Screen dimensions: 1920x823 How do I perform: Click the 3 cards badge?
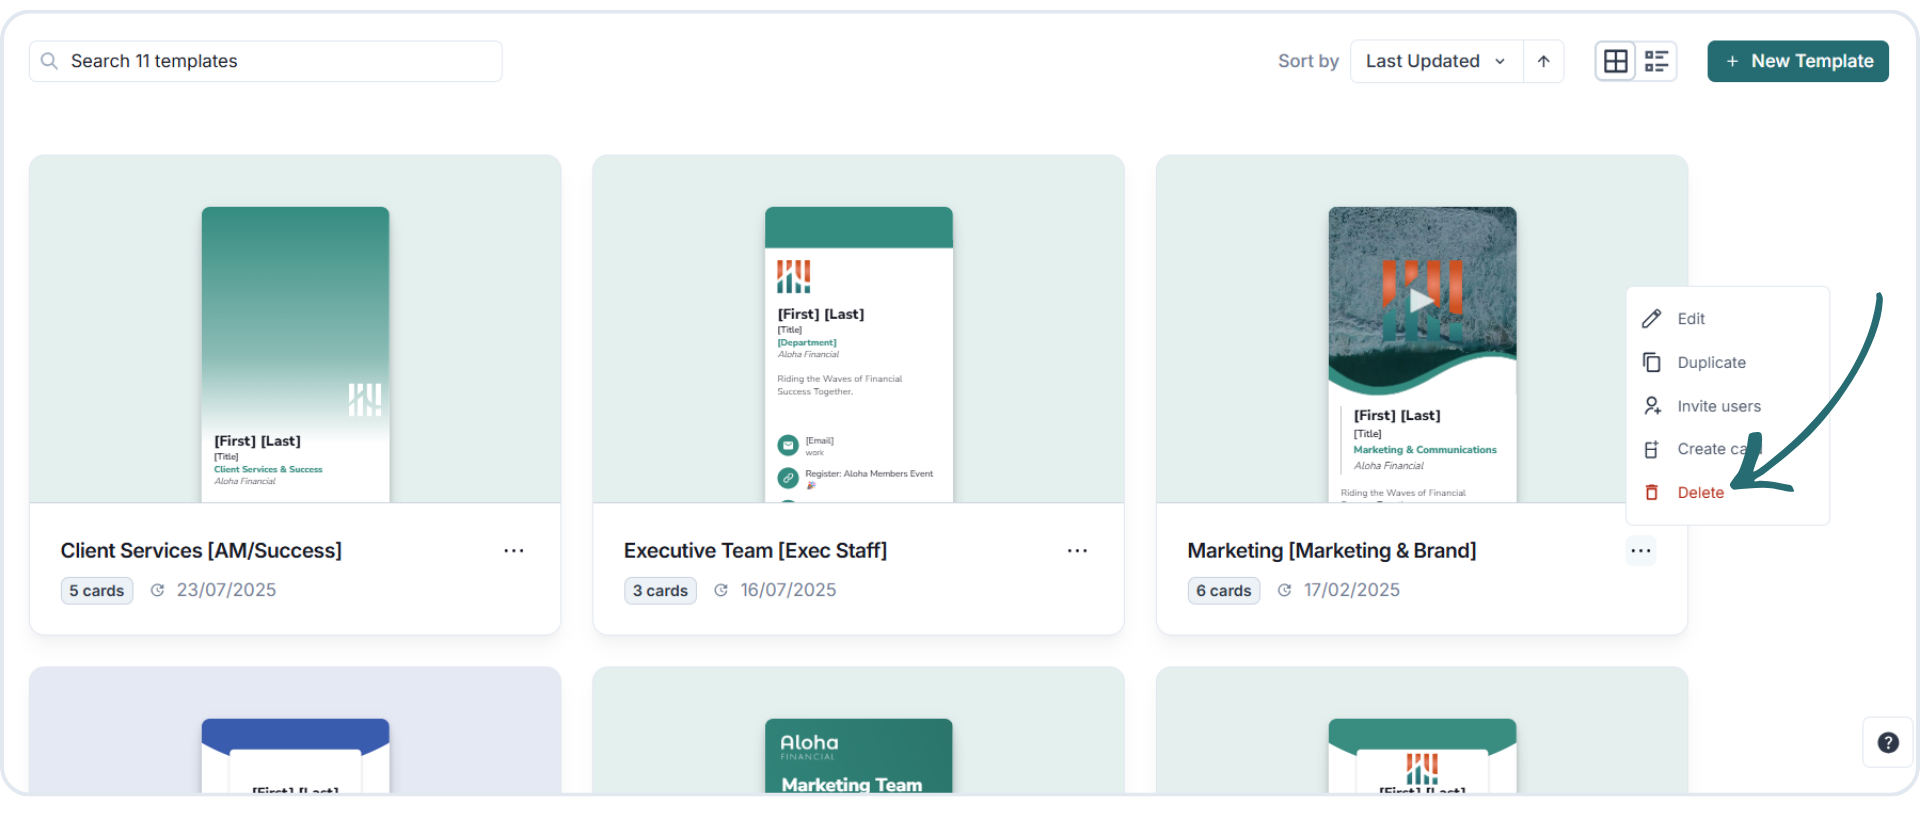point(660,591)
